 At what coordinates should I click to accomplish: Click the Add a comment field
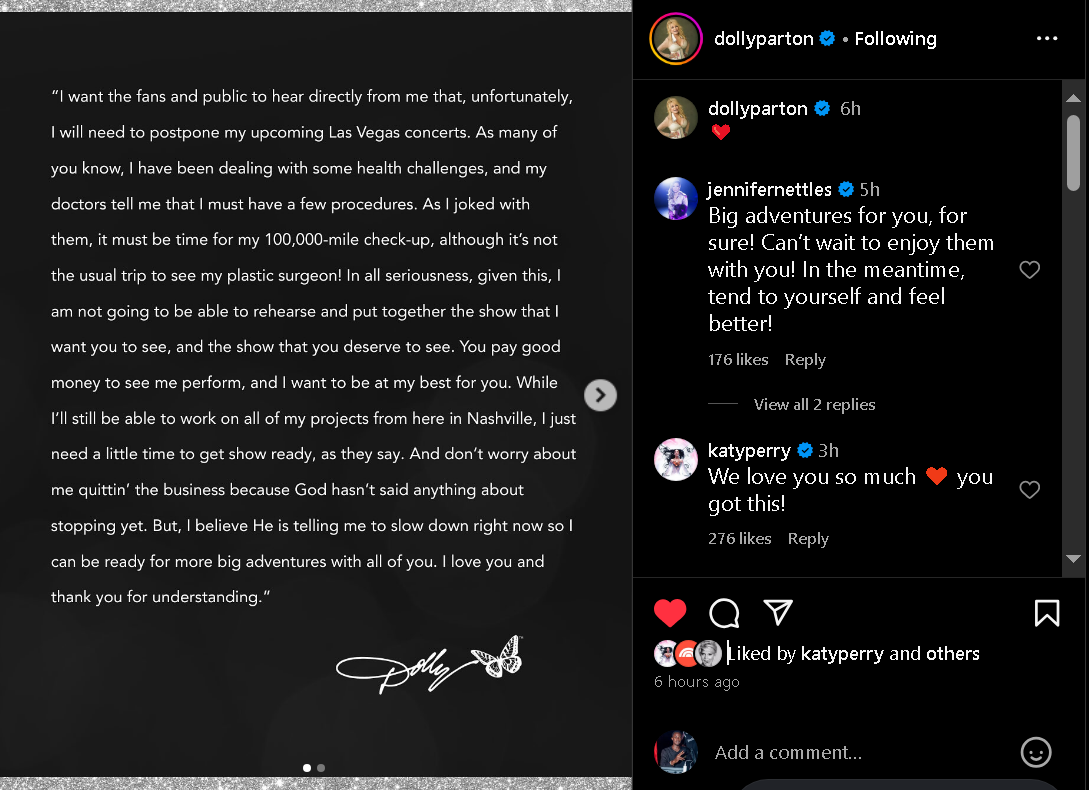(x=861, y=752)
